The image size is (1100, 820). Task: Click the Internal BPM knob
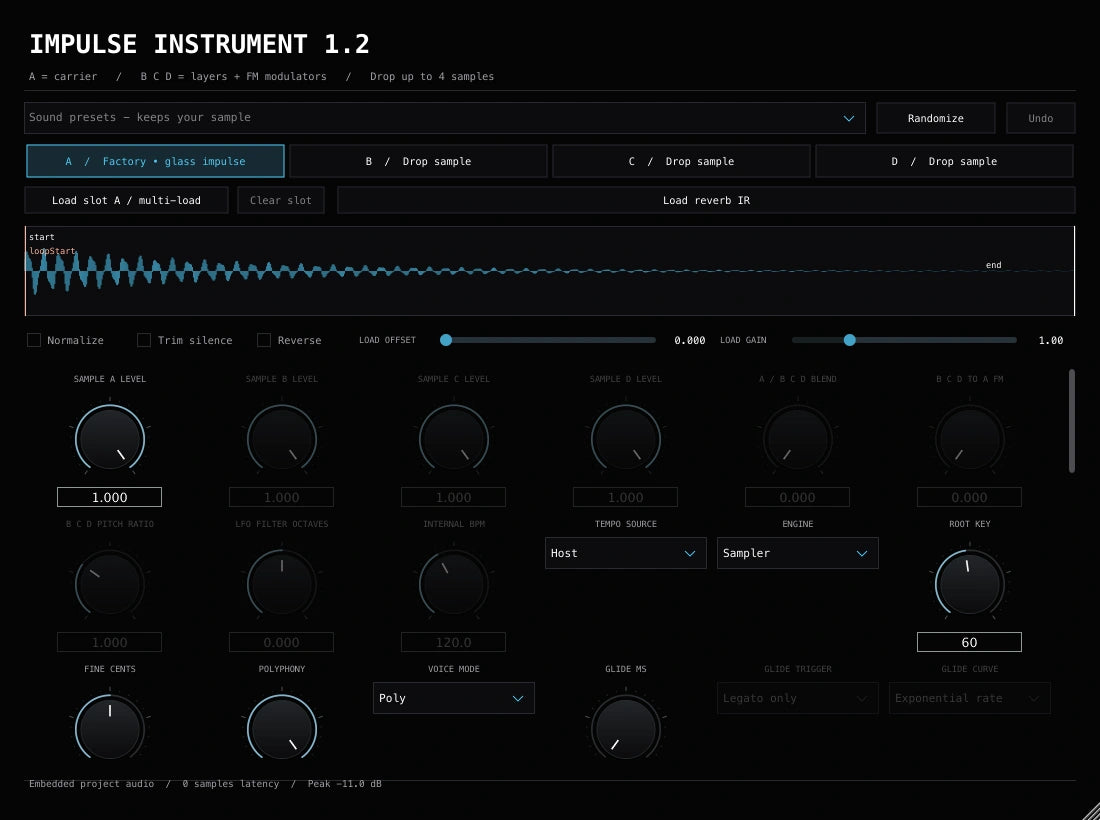coord(453,584)
